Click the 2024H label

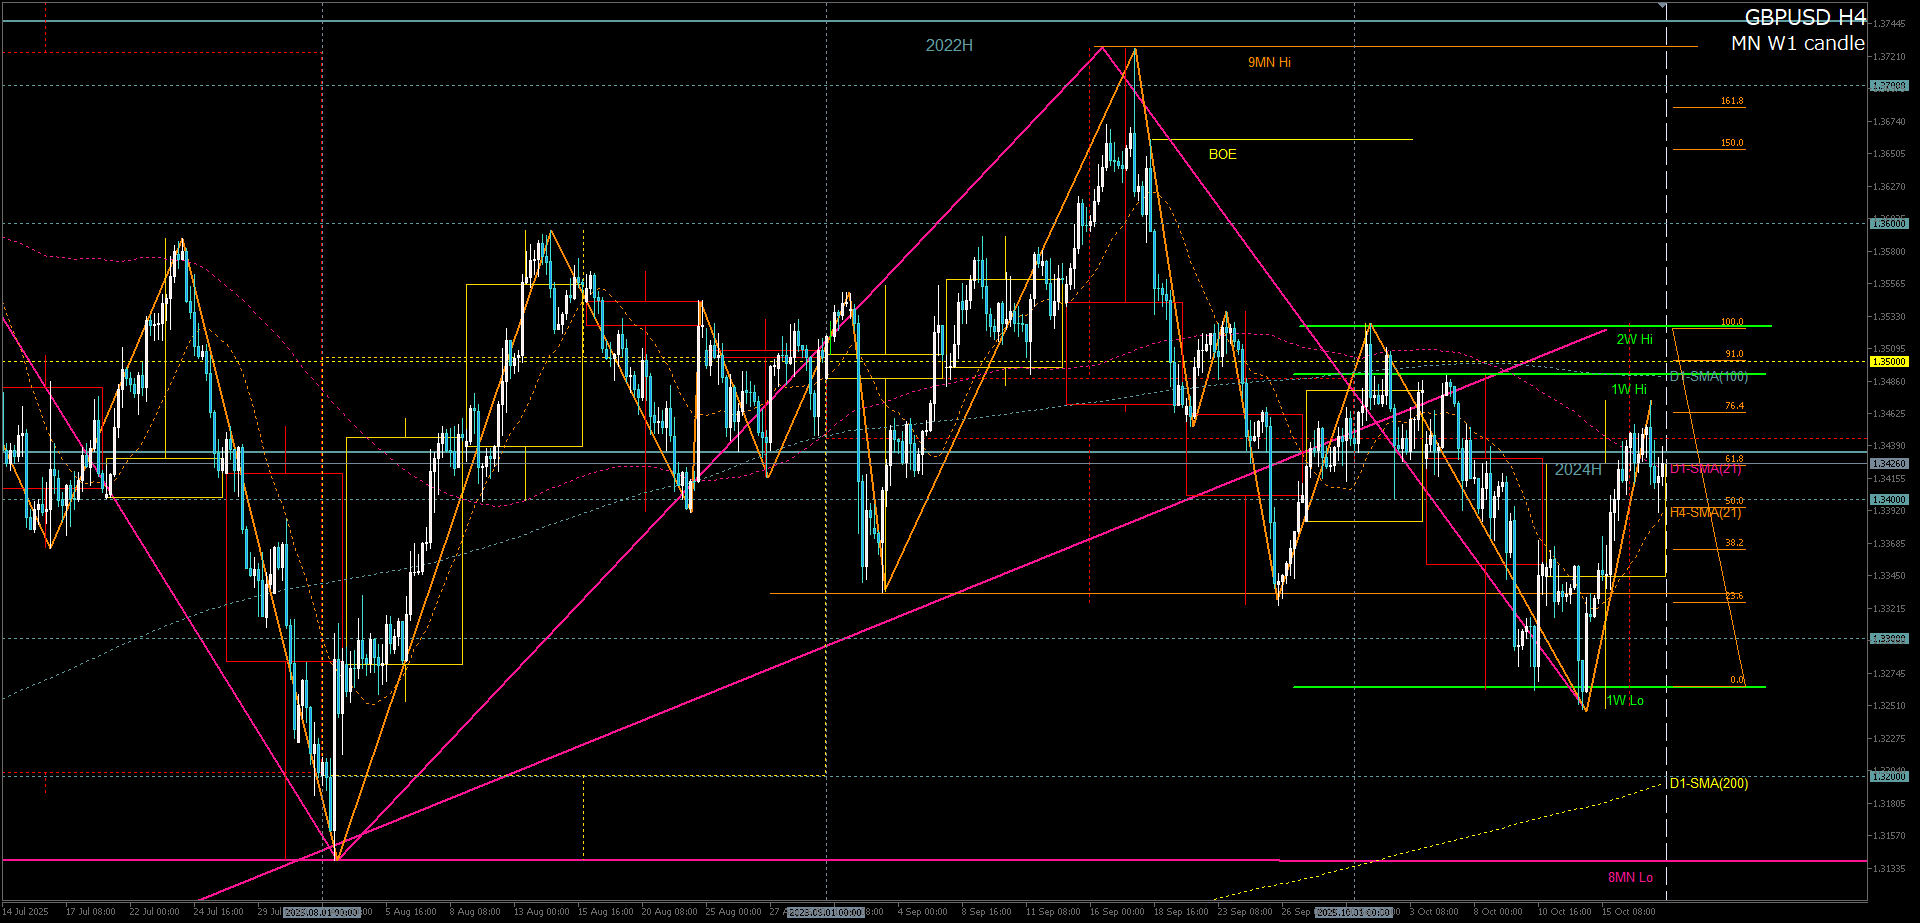pyautogui.click(x=1577, y=470)
